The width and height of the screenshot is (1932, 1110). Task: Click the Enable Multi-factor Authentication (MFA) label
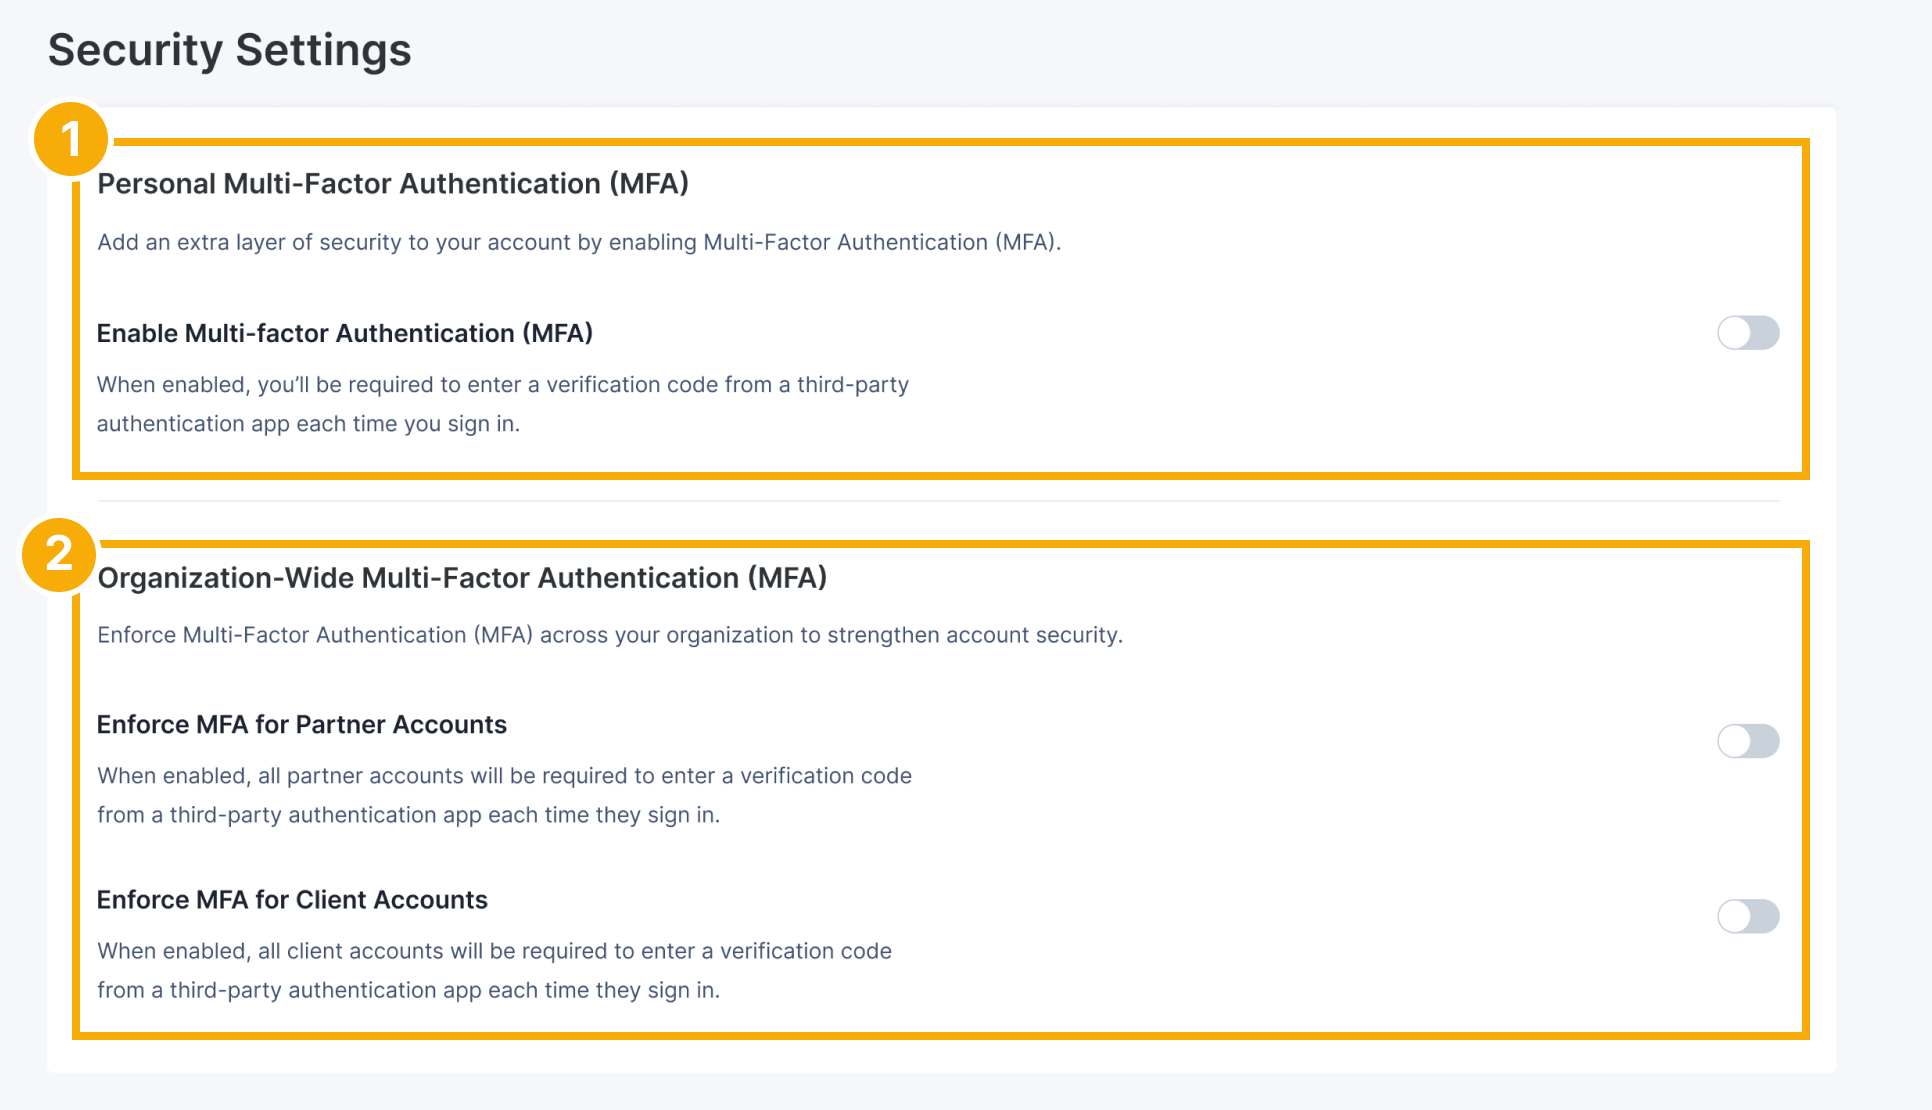click(344, 333)
